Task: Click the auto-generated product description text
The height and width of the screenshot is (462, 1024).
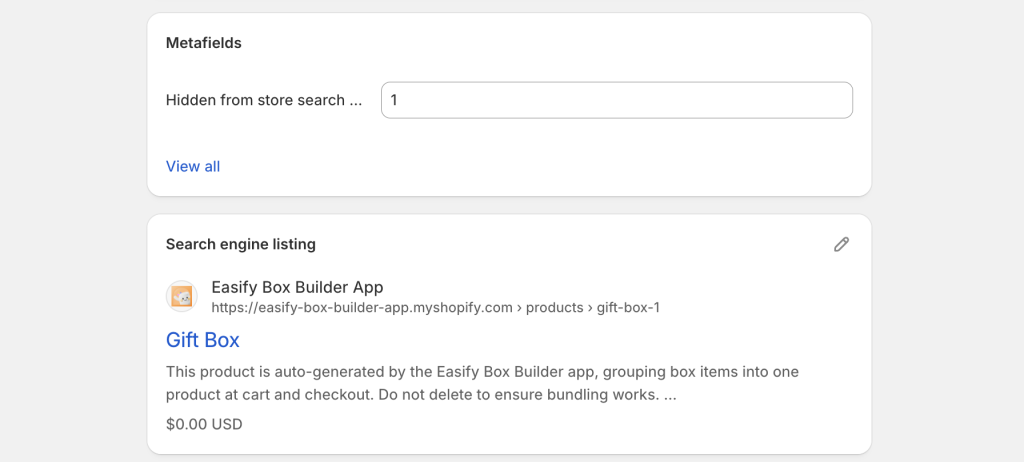Action: 480,372
